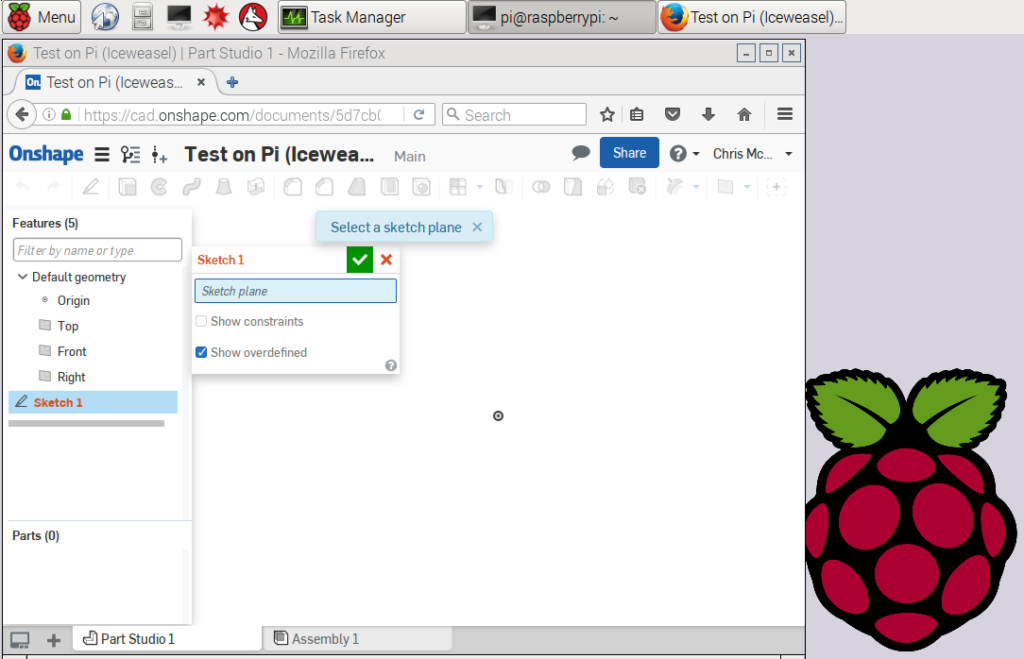
Task: Confirm Sketch 1 with green checkmark
Action: (x=360, y=259)
